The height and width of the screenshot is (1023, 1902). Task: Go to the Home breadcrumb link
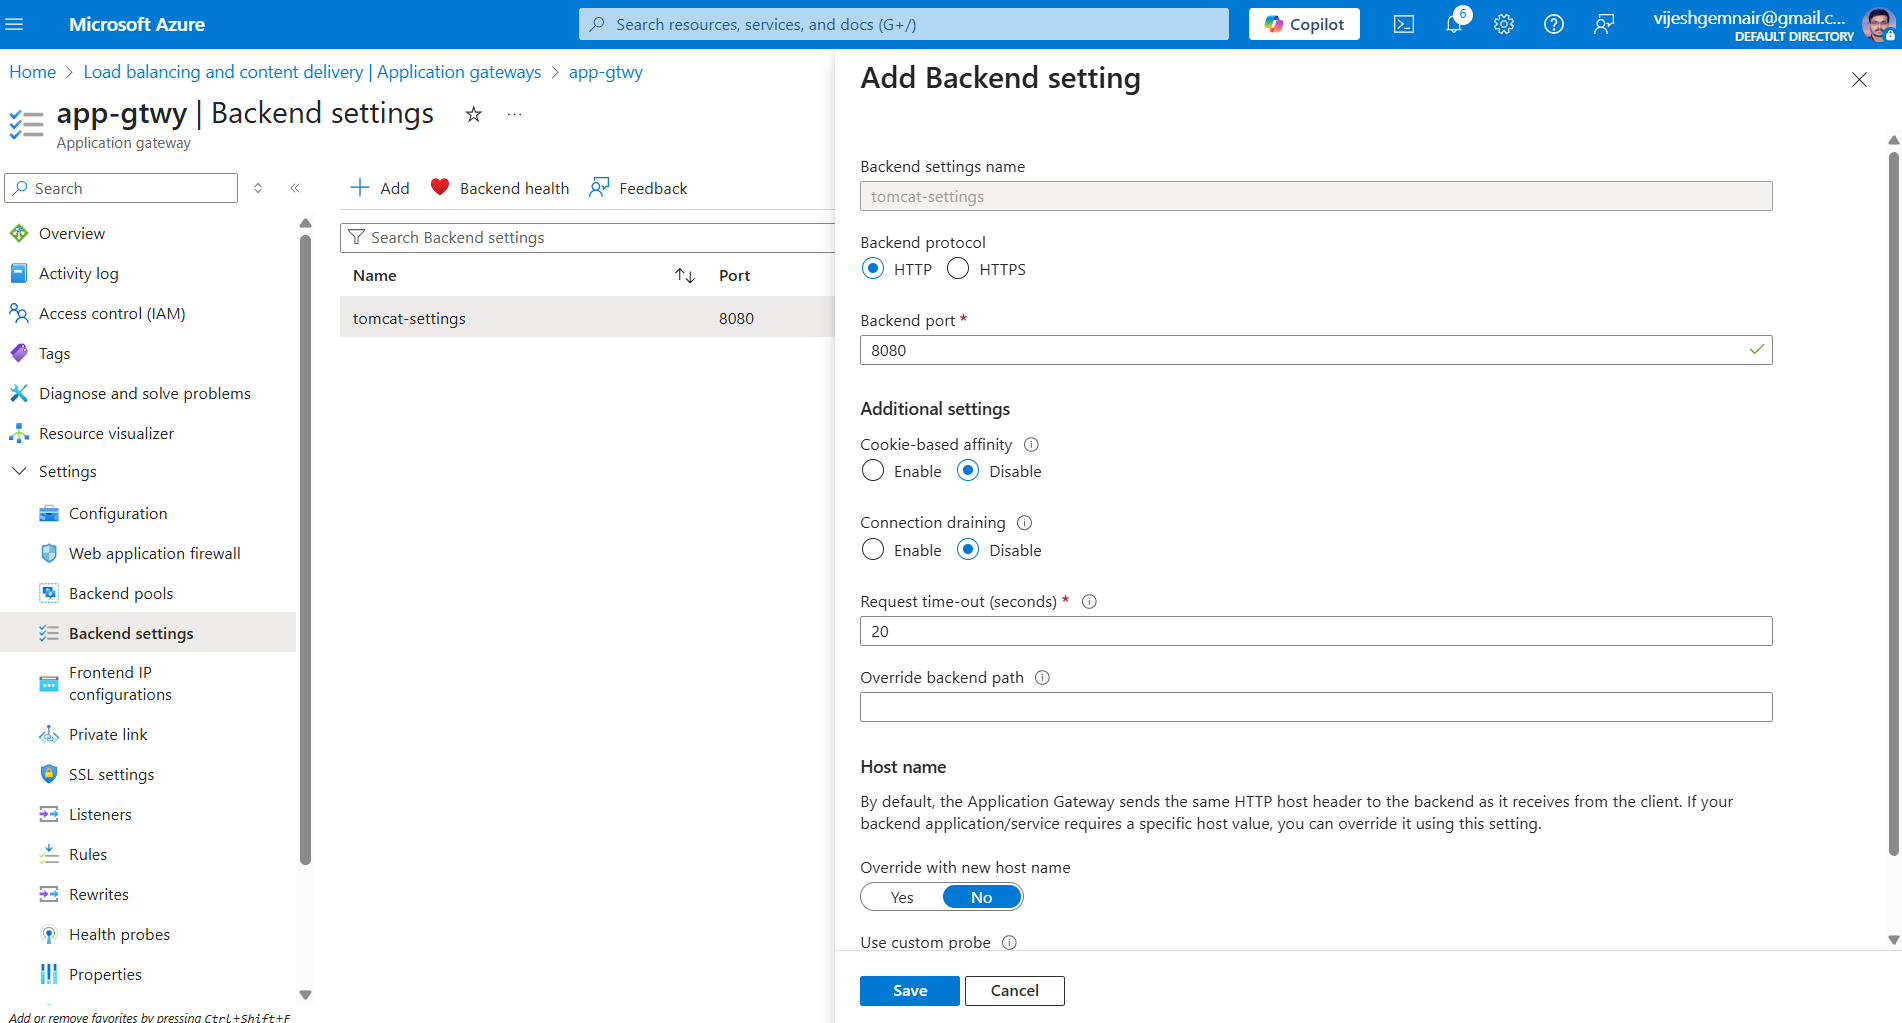[x=33, y=72]
